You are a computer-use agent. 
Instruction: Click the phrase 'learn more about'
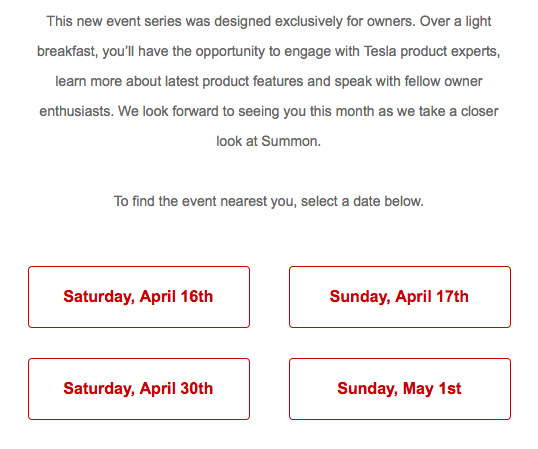coord(108,81)
